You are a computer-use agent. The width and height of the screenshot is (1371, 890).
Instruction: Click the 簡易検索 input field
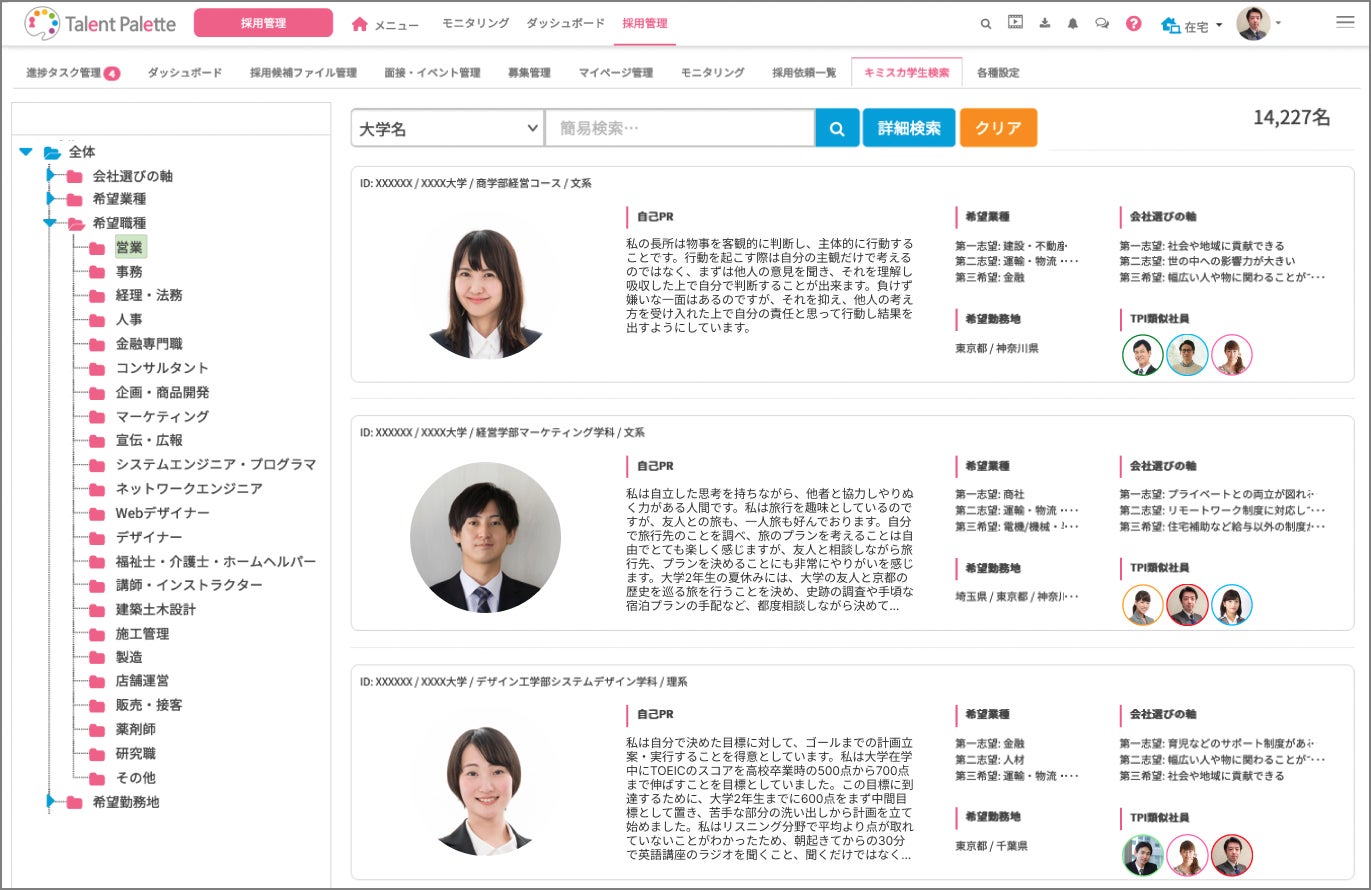680,128
